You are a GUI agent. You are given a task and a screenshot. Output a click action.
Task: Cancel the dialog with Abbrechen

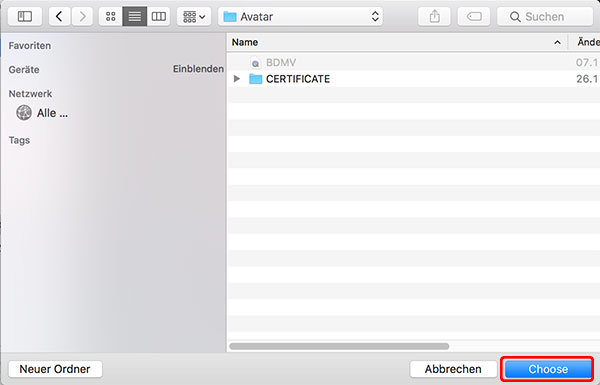point(453,369)
